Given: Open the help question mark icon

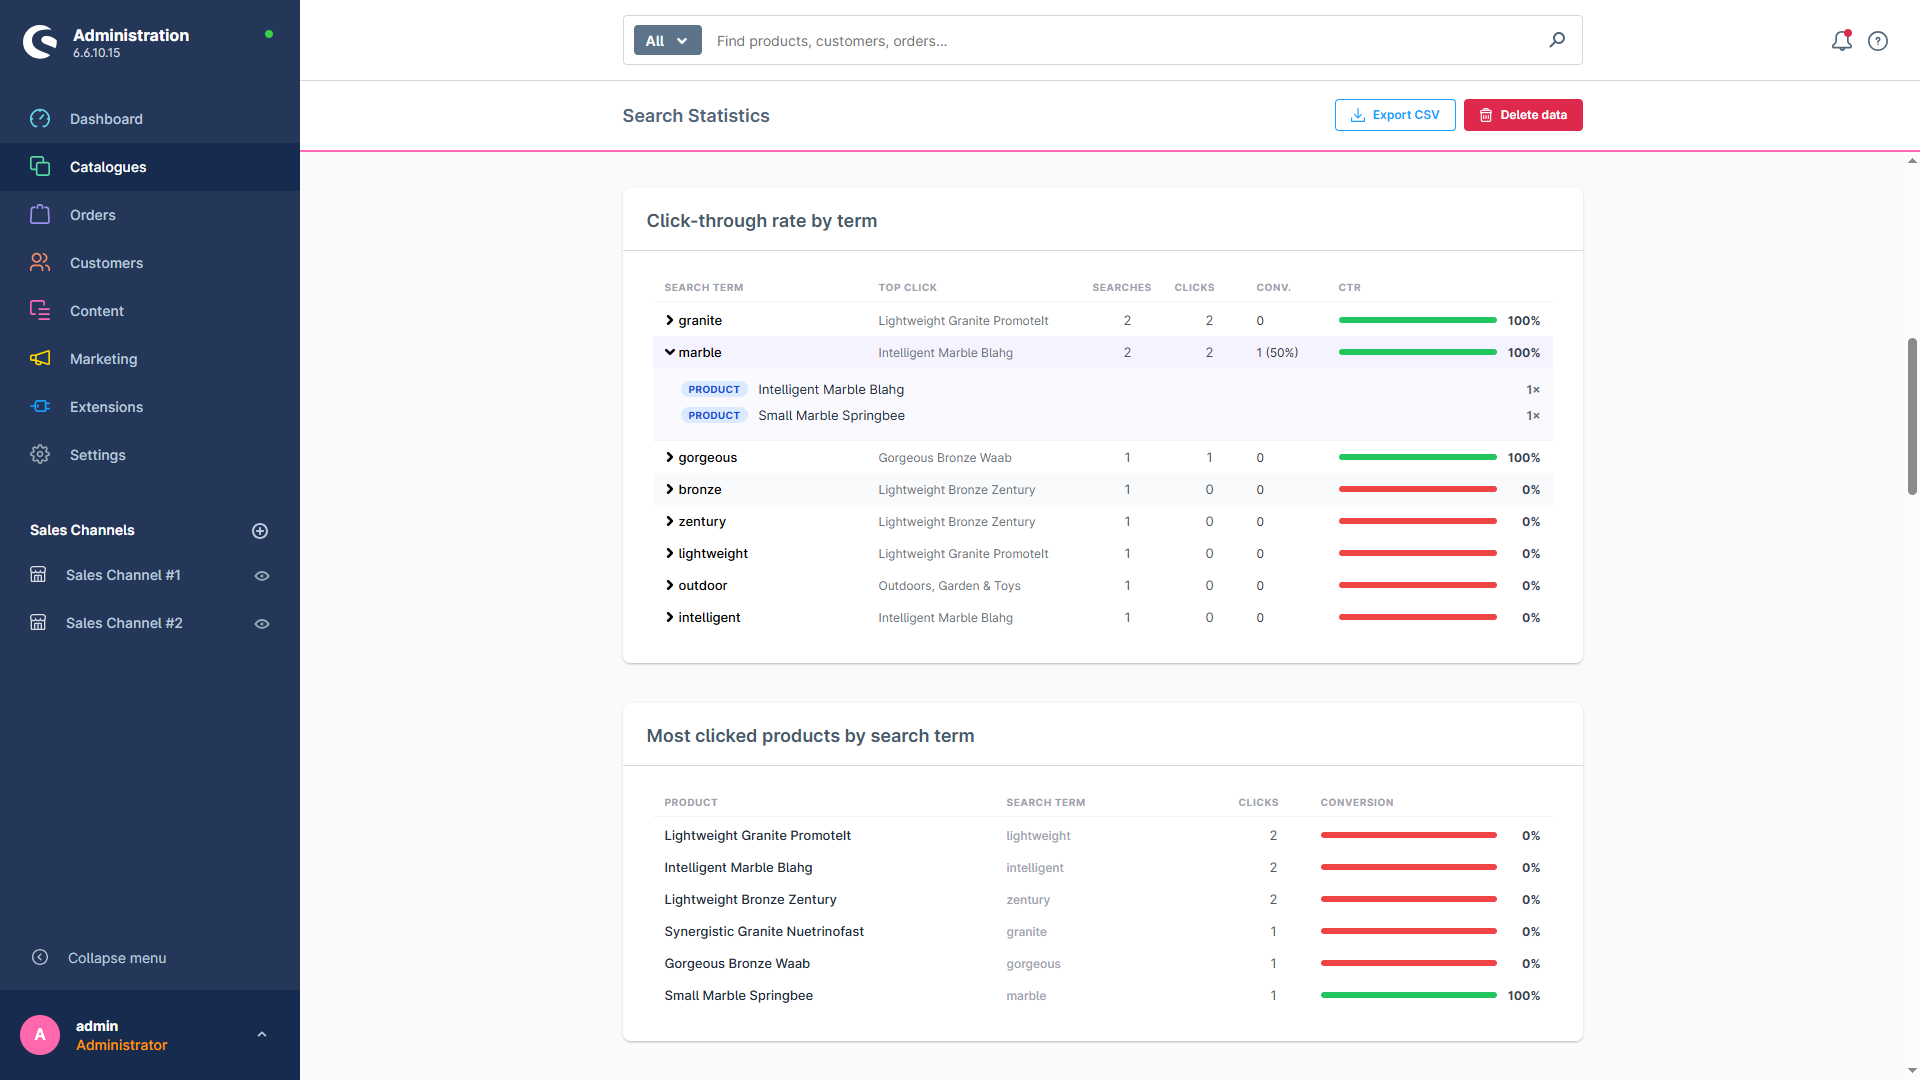Looking at the screenshot, I should 1878,41.
